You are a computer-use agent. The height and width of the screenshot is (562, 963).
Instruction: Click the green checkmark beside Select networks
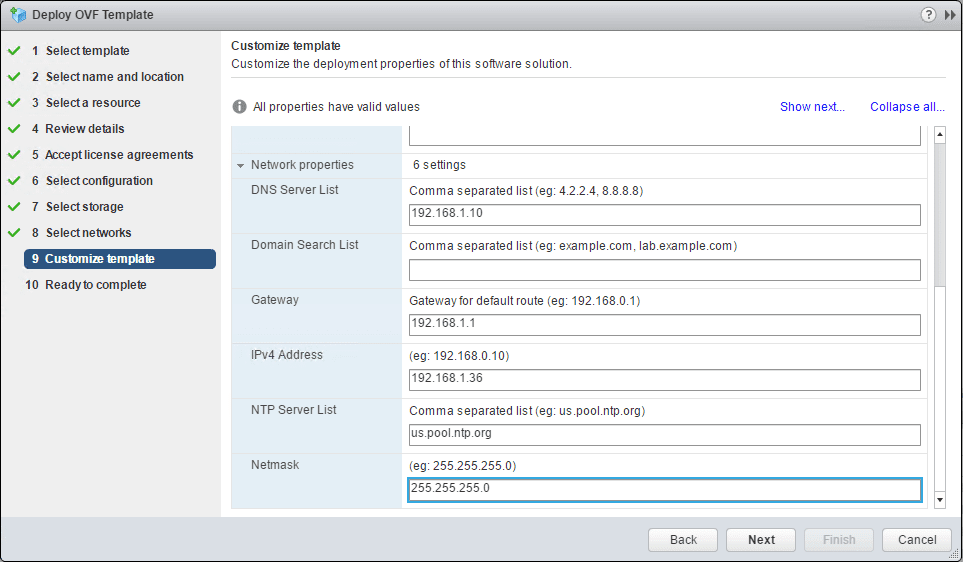pyautogui.click(x=14, y=233)
